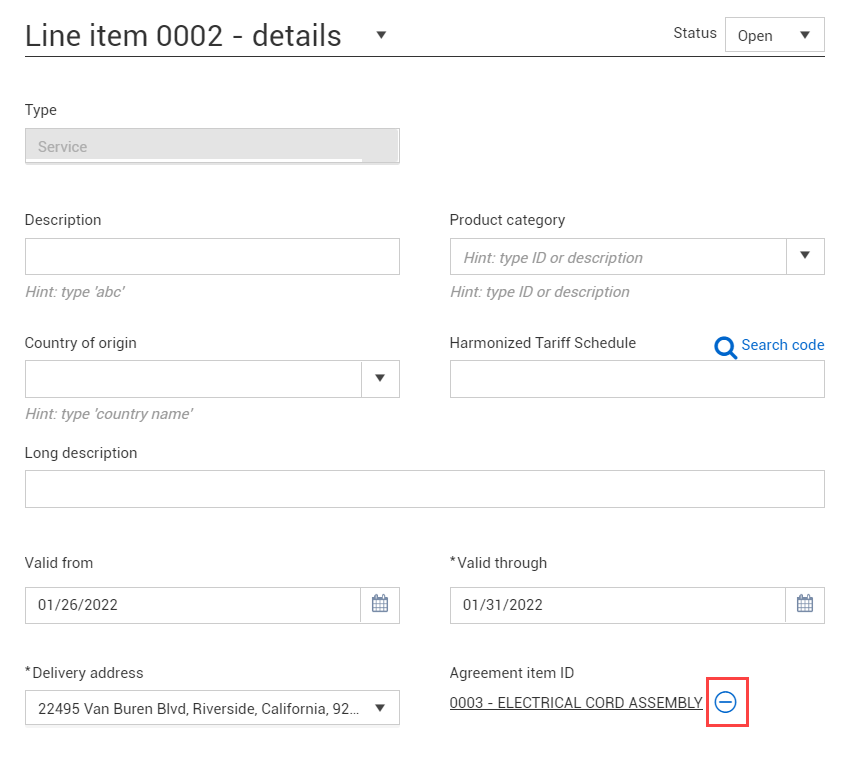
Task: Click the Line item 0002 - details heading
Action: point(183,36)
